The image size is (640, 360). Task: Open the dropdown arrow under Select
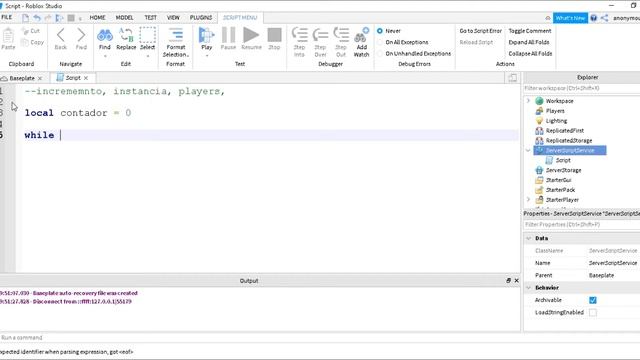click(x=147, y=56)
